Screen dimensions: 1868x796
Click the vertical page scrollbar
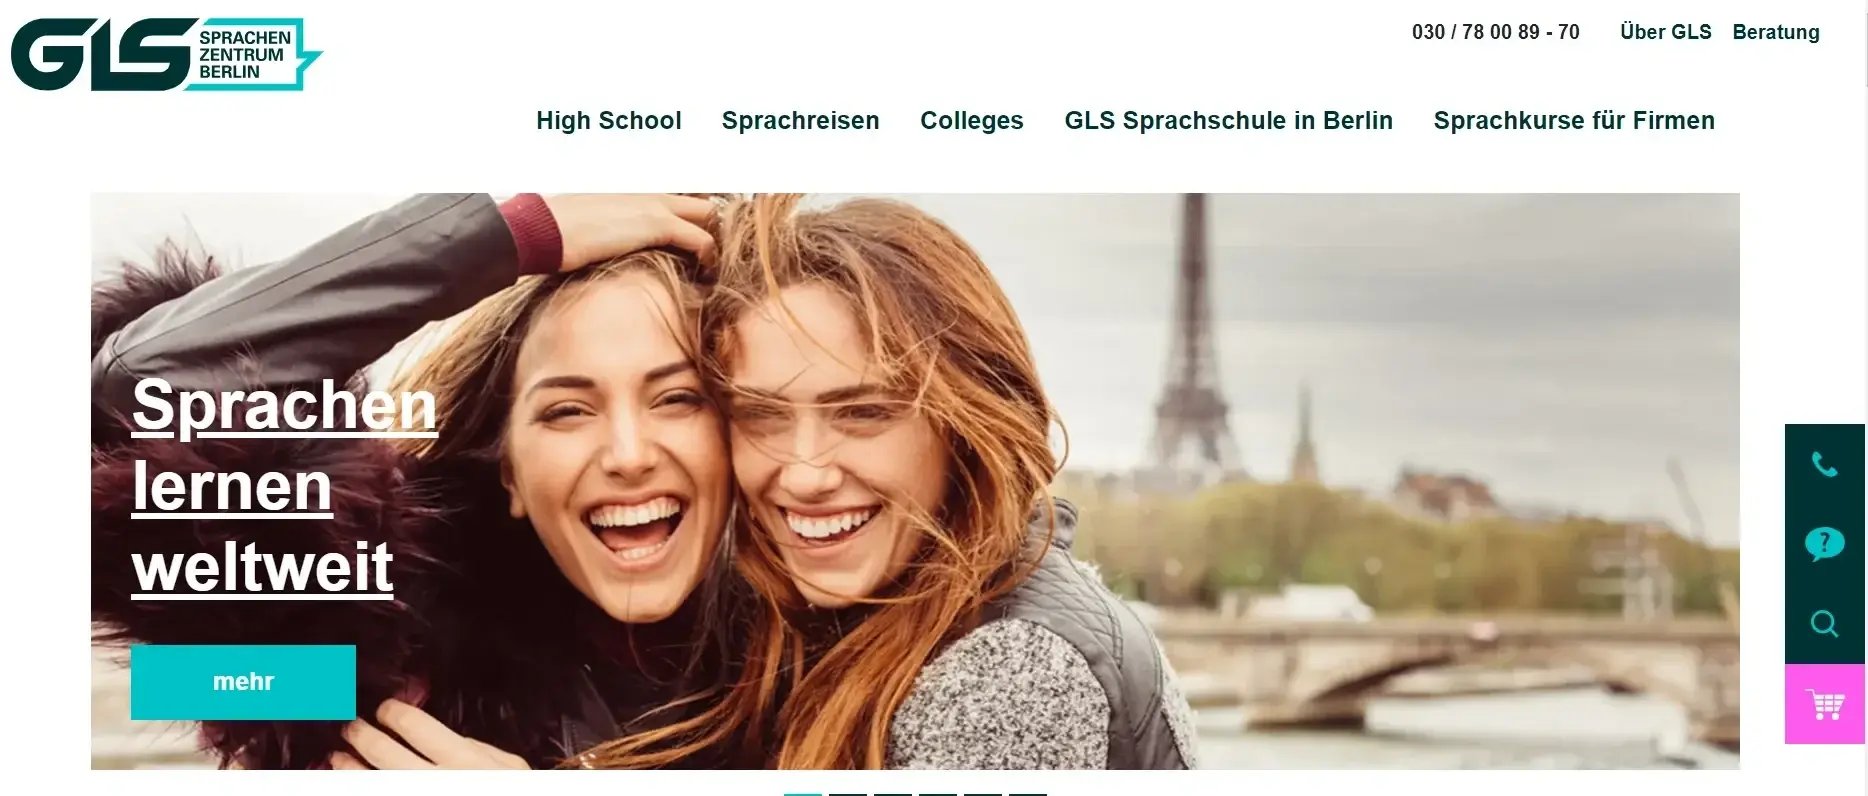[1866, 398]
